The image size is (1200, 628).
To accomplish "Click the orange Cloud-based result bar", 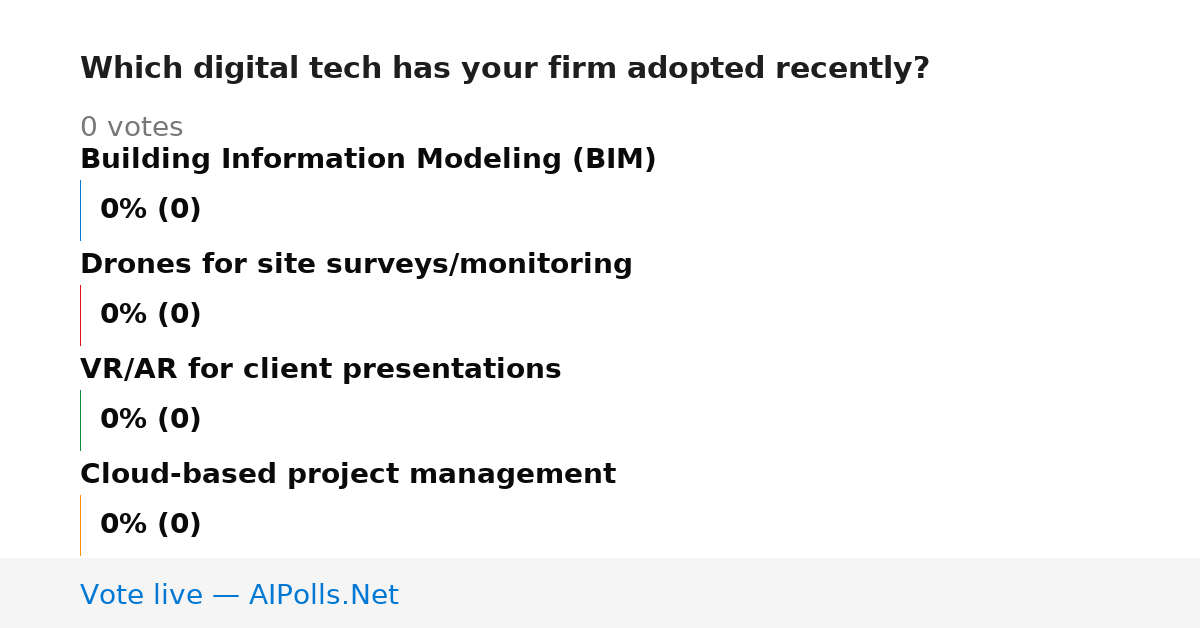I will [x=80, y=525].
